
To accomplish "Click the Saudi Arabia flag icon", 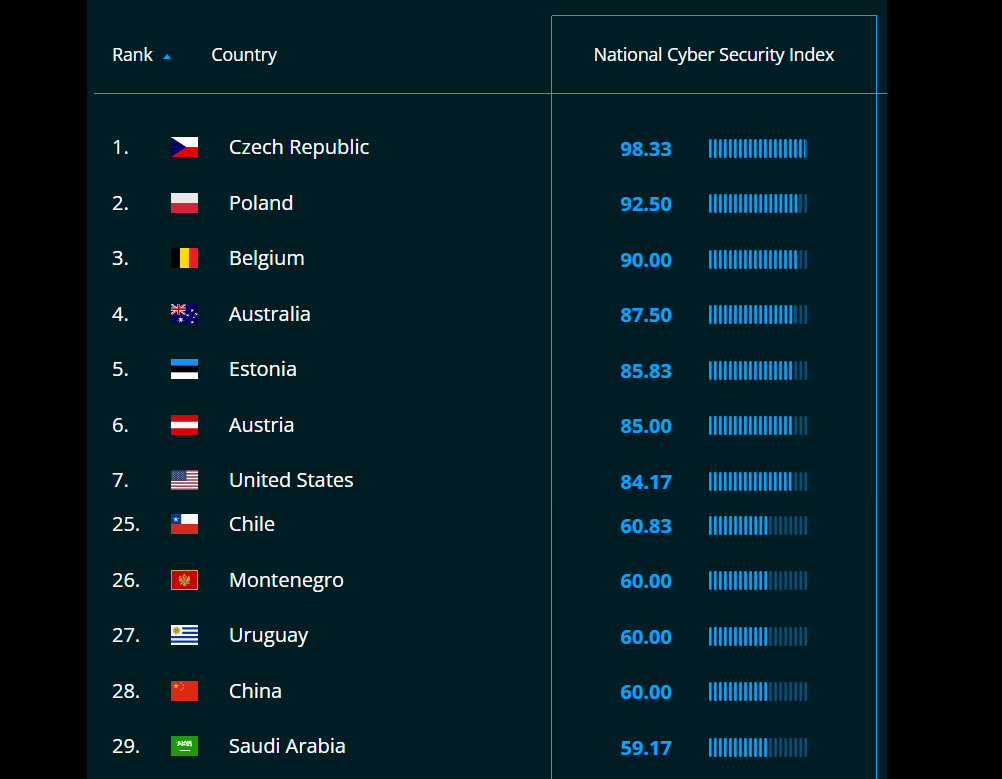I will pyautogui.click(x=184, y=746).
